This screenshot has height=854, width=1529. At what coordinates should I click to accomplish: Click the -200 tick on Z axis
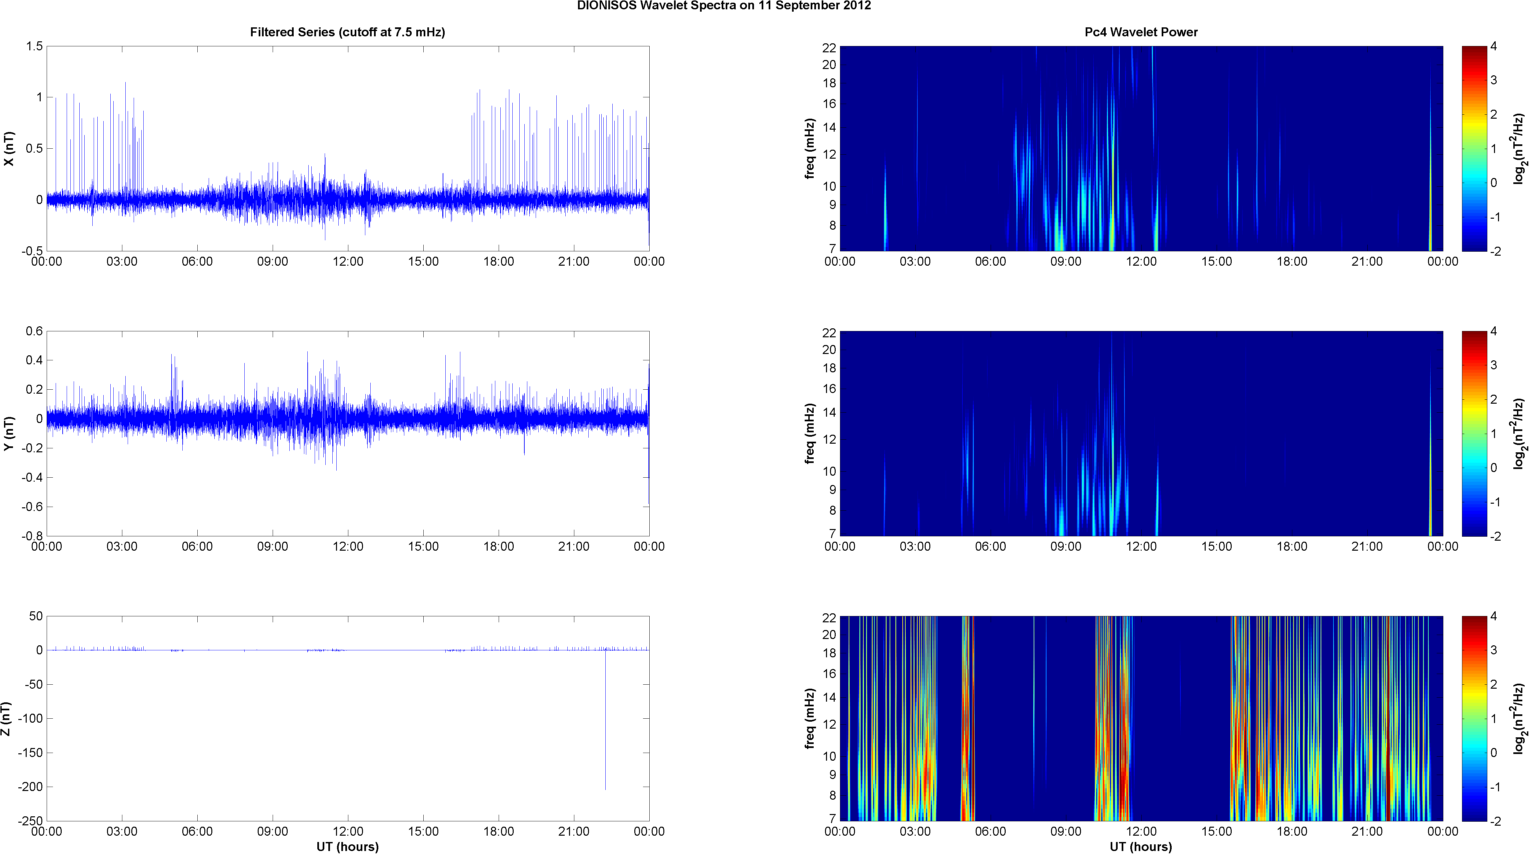pyautogui.click(x=29, y=787)
